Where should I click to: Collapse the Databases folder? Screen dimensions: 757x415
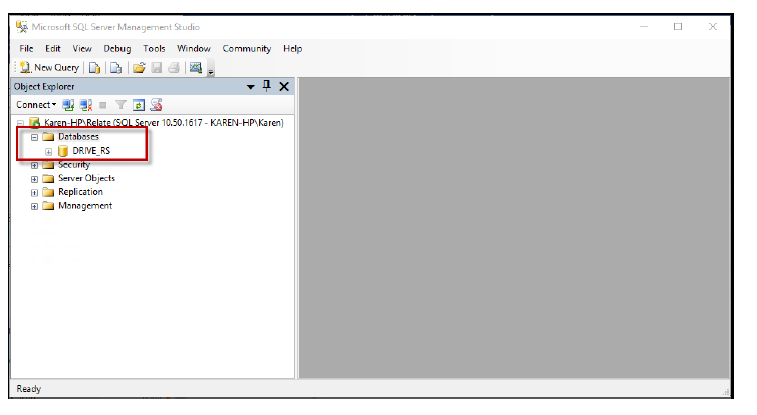(34, 138)
